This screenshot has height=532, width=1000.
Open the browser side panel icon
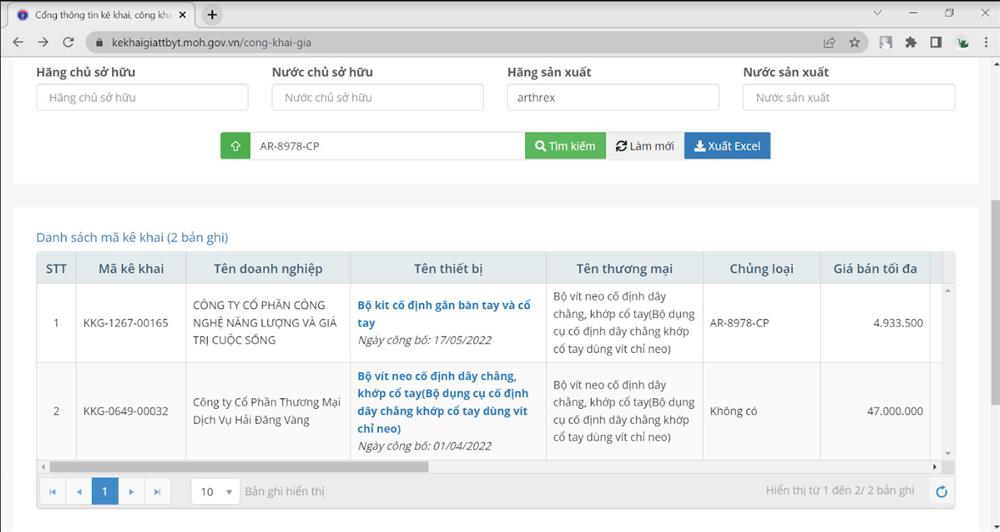coord(936,43)
